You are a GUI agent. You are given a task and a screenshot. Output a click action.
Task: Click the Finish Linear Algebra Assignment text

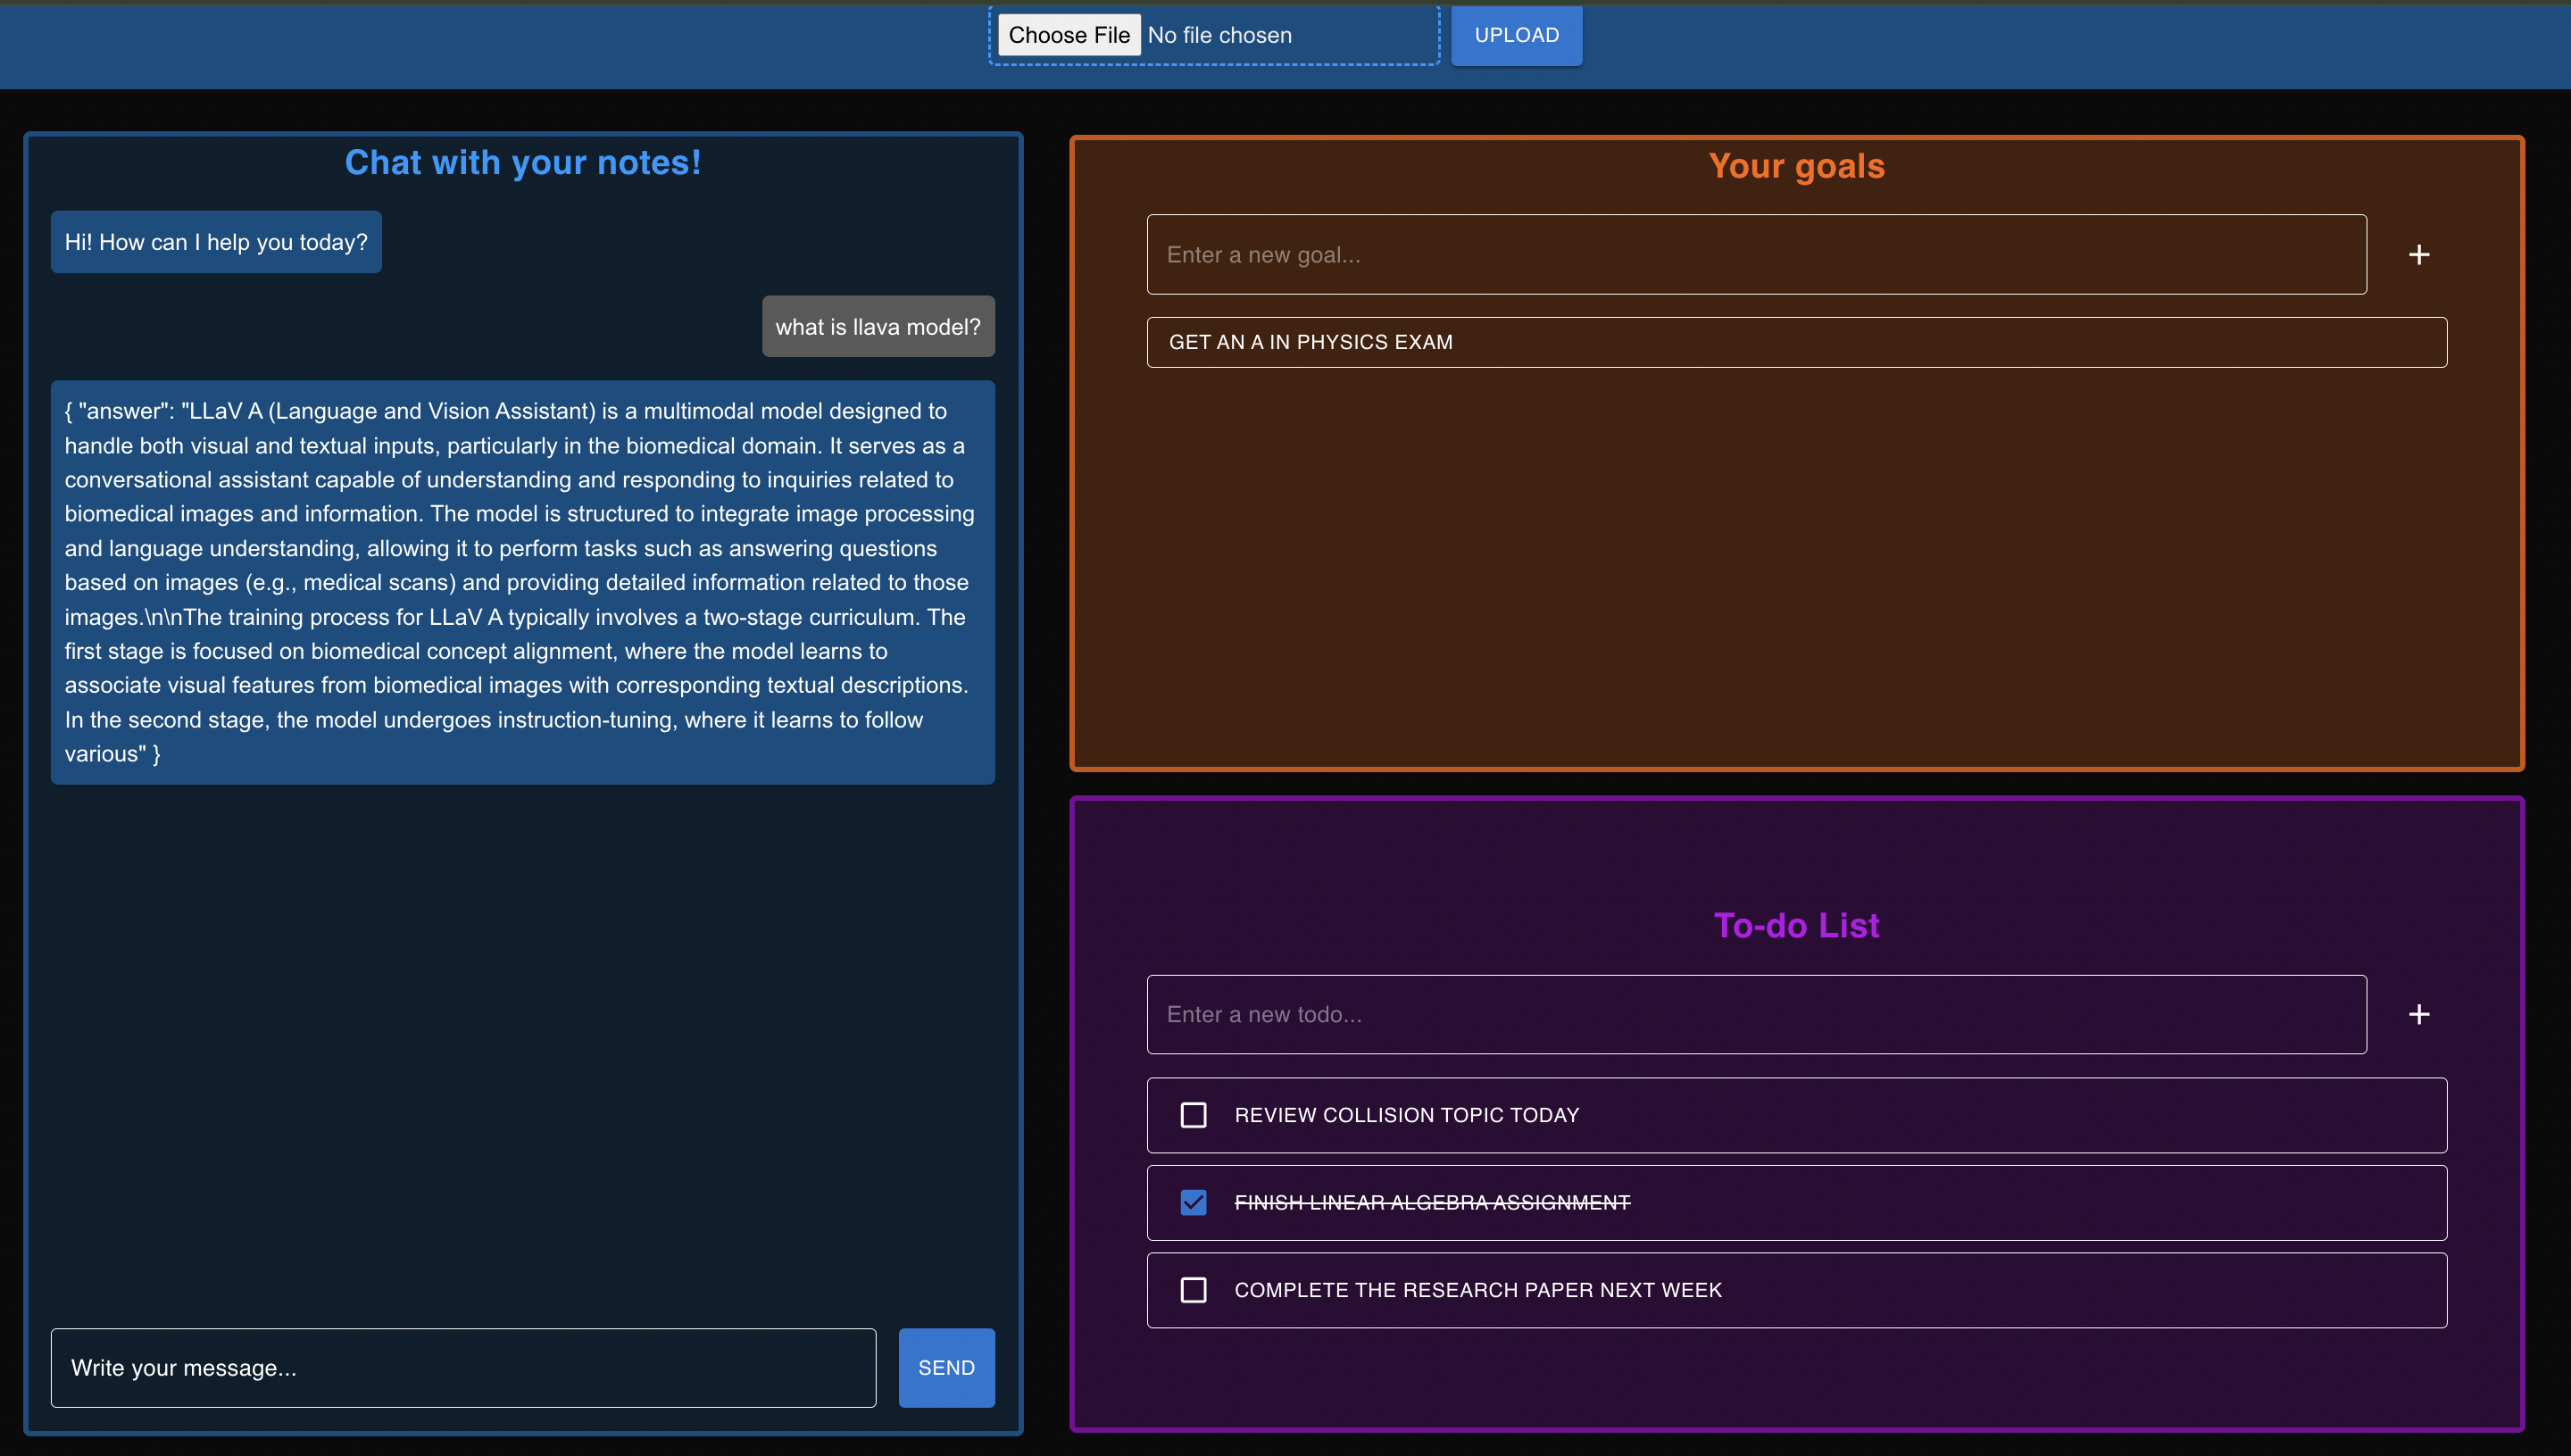click(1431, 1202)
